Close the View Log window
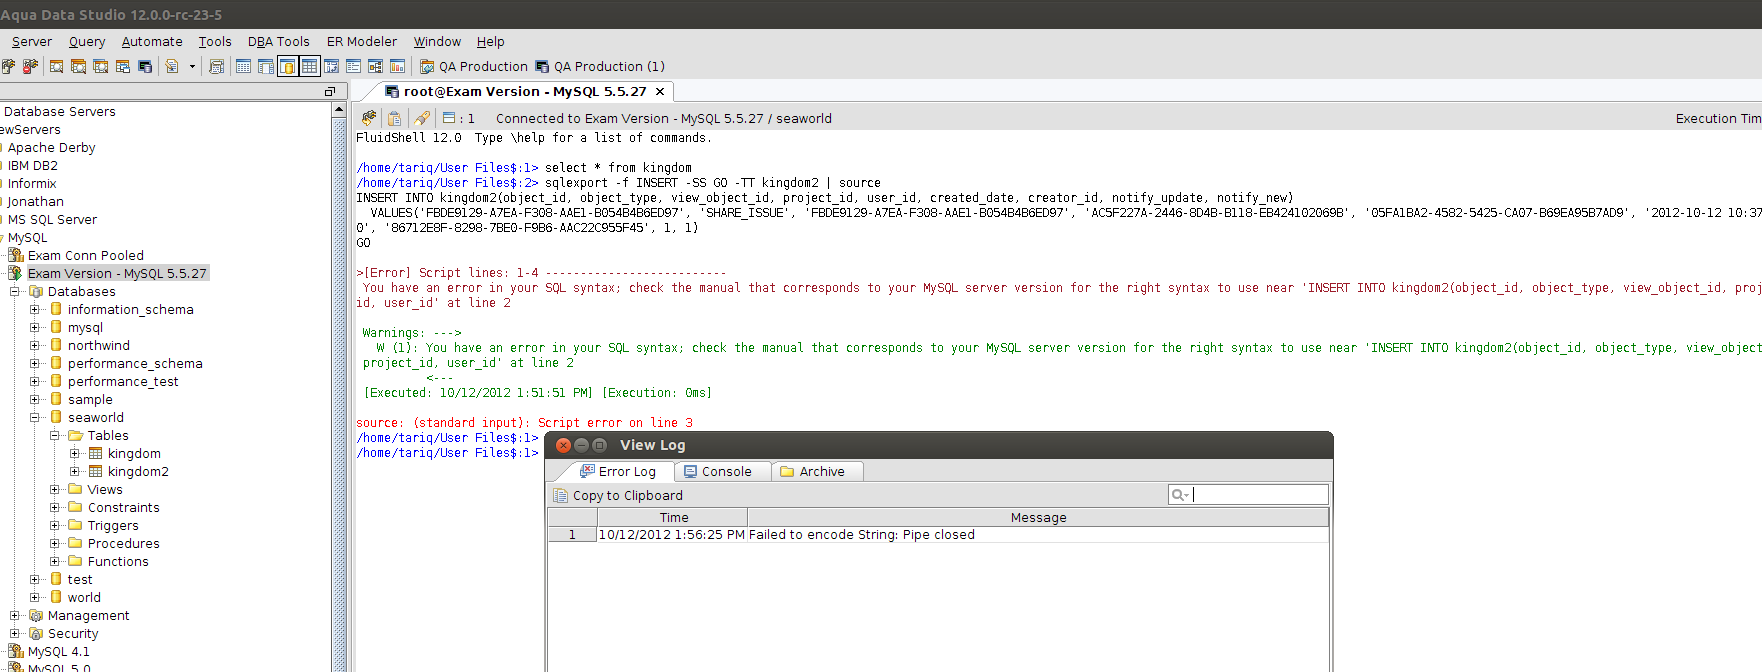 (563, 445)
